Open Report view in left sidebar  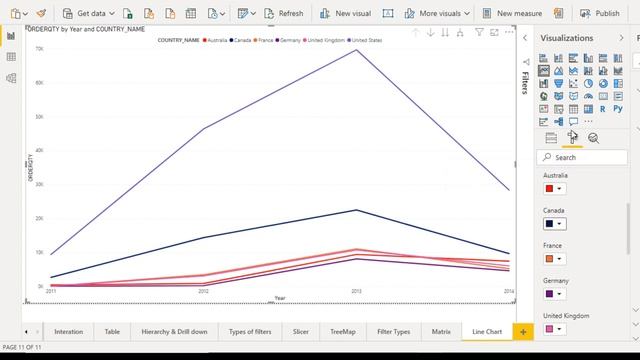(11, 36)
